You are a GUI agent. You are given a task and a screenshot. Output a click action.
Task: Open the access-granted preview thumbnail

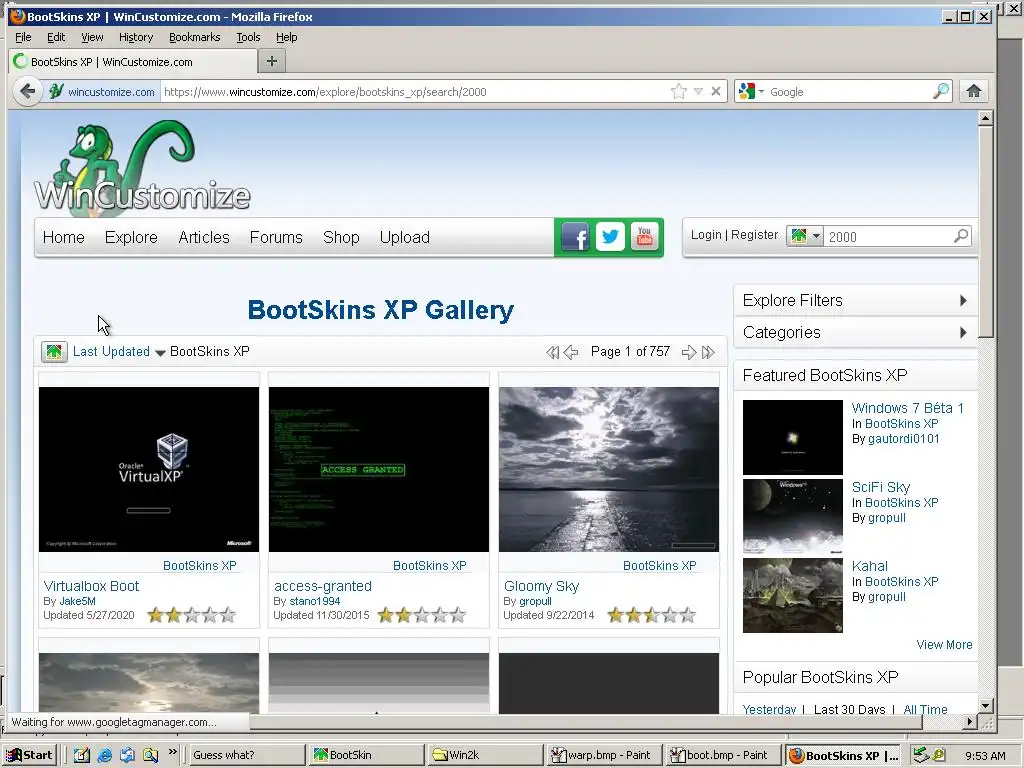coord(379,470)
